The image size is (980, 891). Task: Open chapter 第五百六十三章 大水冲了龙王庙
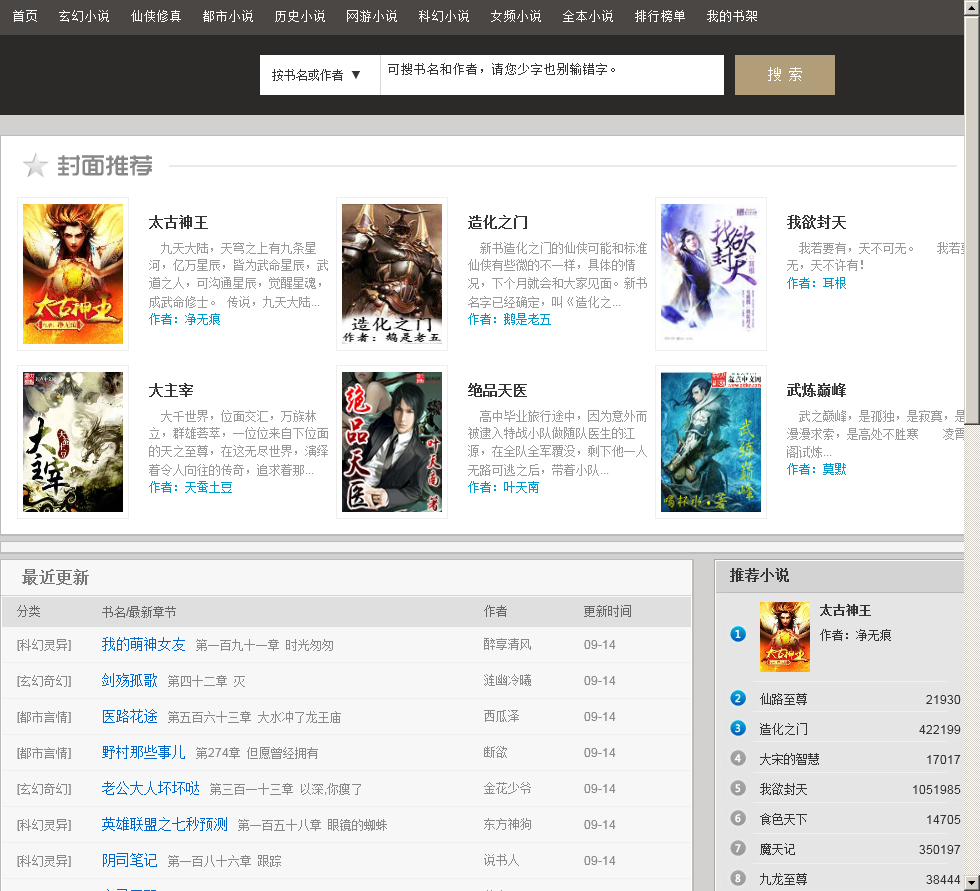(254, 717)
